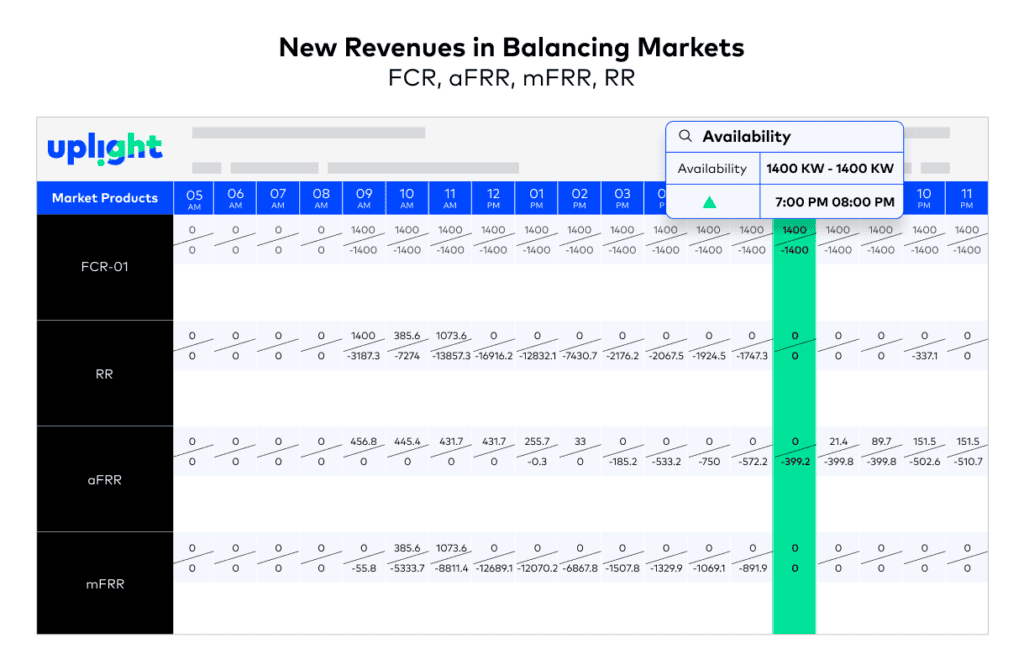Open the aFRR market product row

pyautogui.click(x=105, y=480)
